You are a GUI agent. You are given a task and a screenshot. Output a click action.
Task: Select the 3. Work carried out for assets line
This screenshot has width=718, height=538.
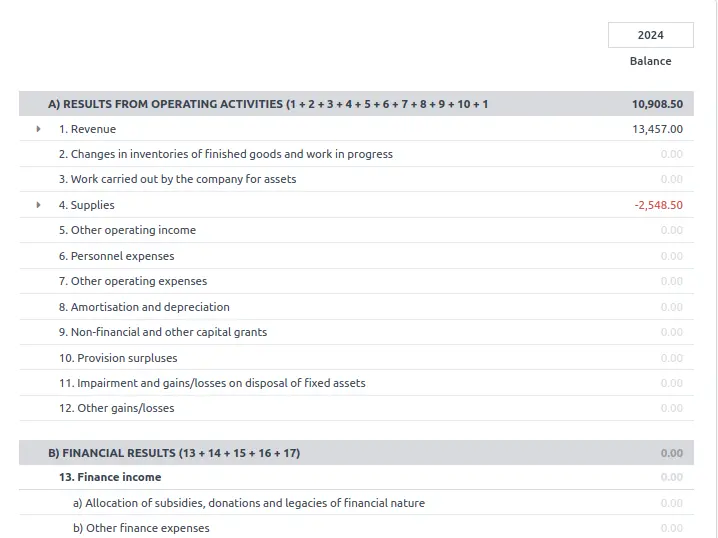click(177, 179)
